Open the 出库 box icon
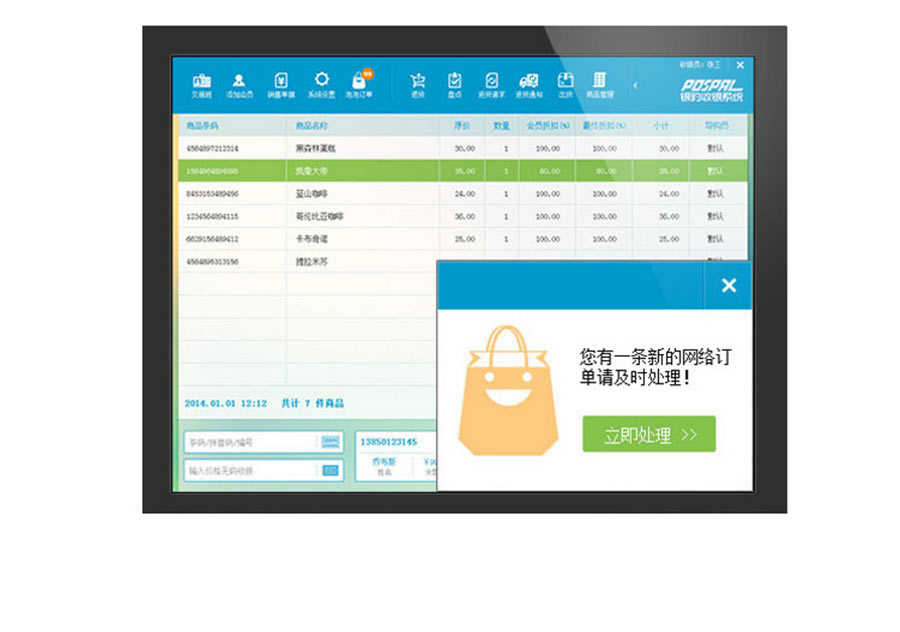This screenshot has width=900, height=632. [565, 84]
